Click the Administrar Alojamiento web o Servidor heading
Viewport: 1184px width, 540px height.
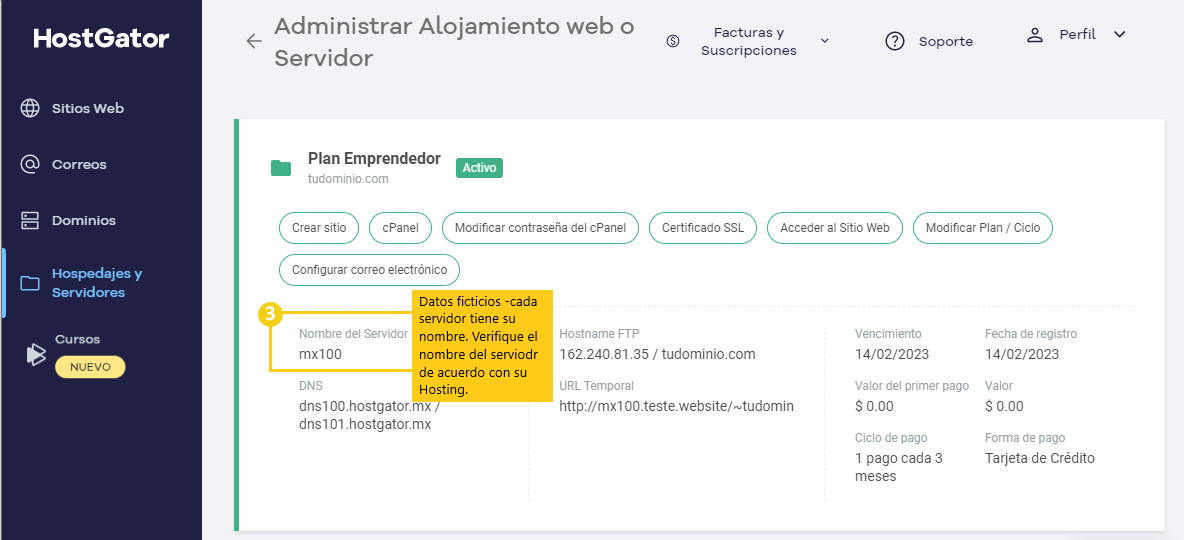click(x=454, y=42)
